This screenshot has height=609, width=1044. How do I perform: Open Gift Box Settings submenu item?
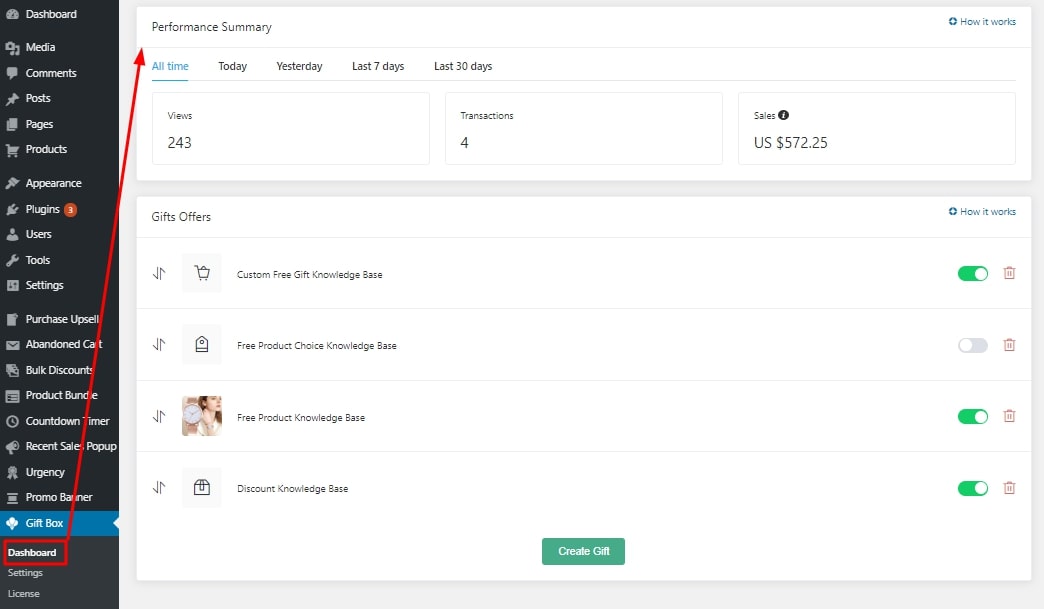[26, 573]
